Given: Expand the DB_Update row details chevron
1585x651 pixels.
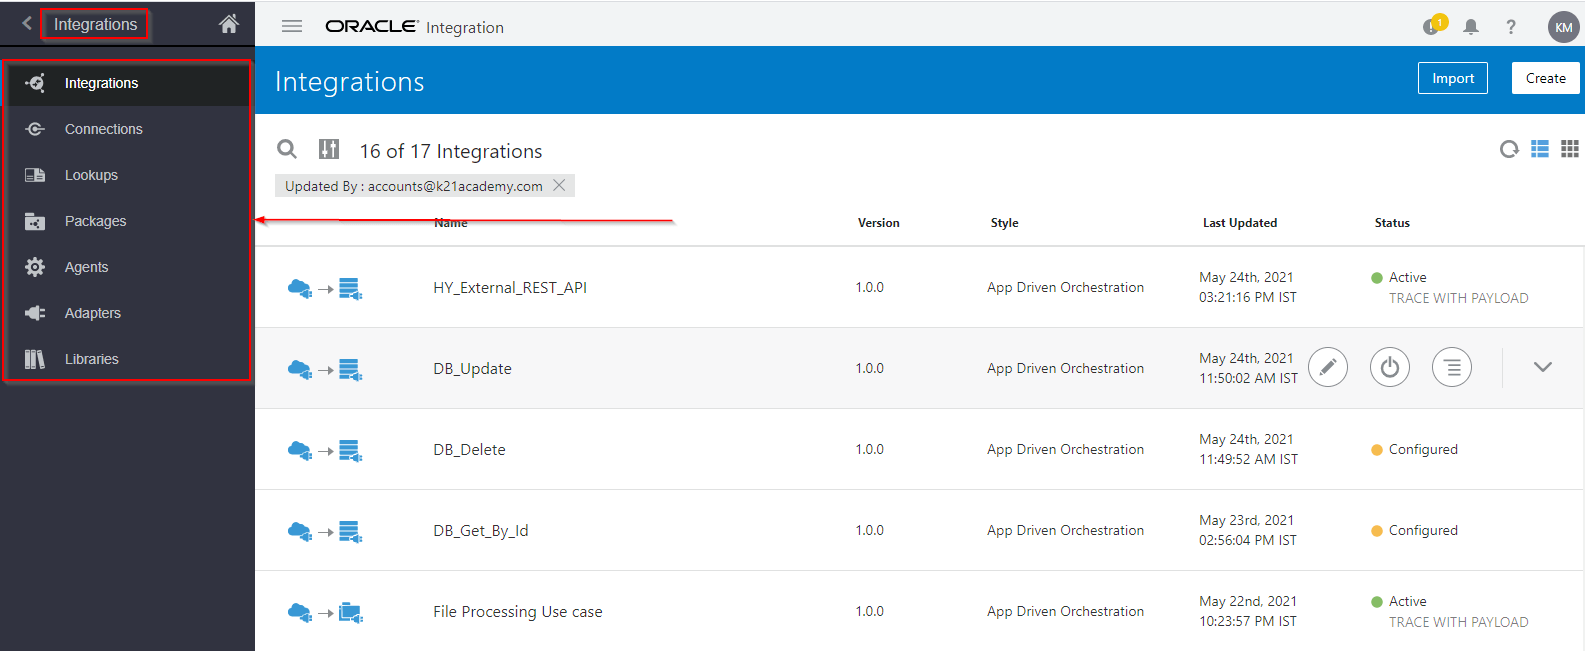Looking at the screenshot, I should [1543, 367].
